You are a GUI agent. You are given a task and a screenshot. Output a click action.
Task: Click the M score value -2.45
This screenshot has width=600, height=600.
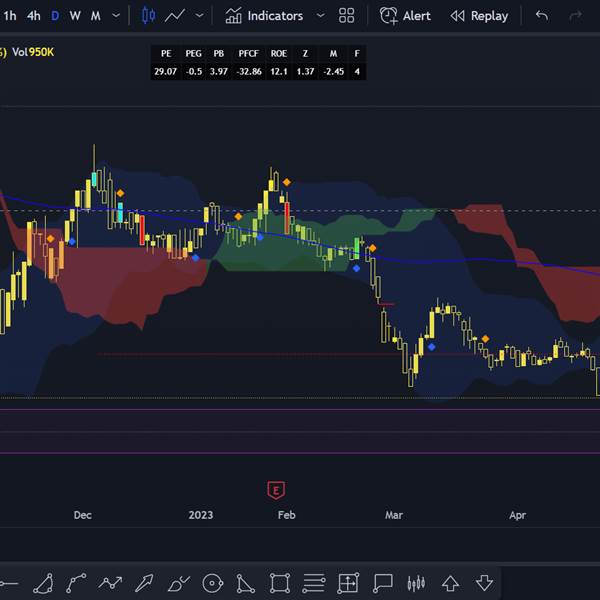click(x=333, y=72)
